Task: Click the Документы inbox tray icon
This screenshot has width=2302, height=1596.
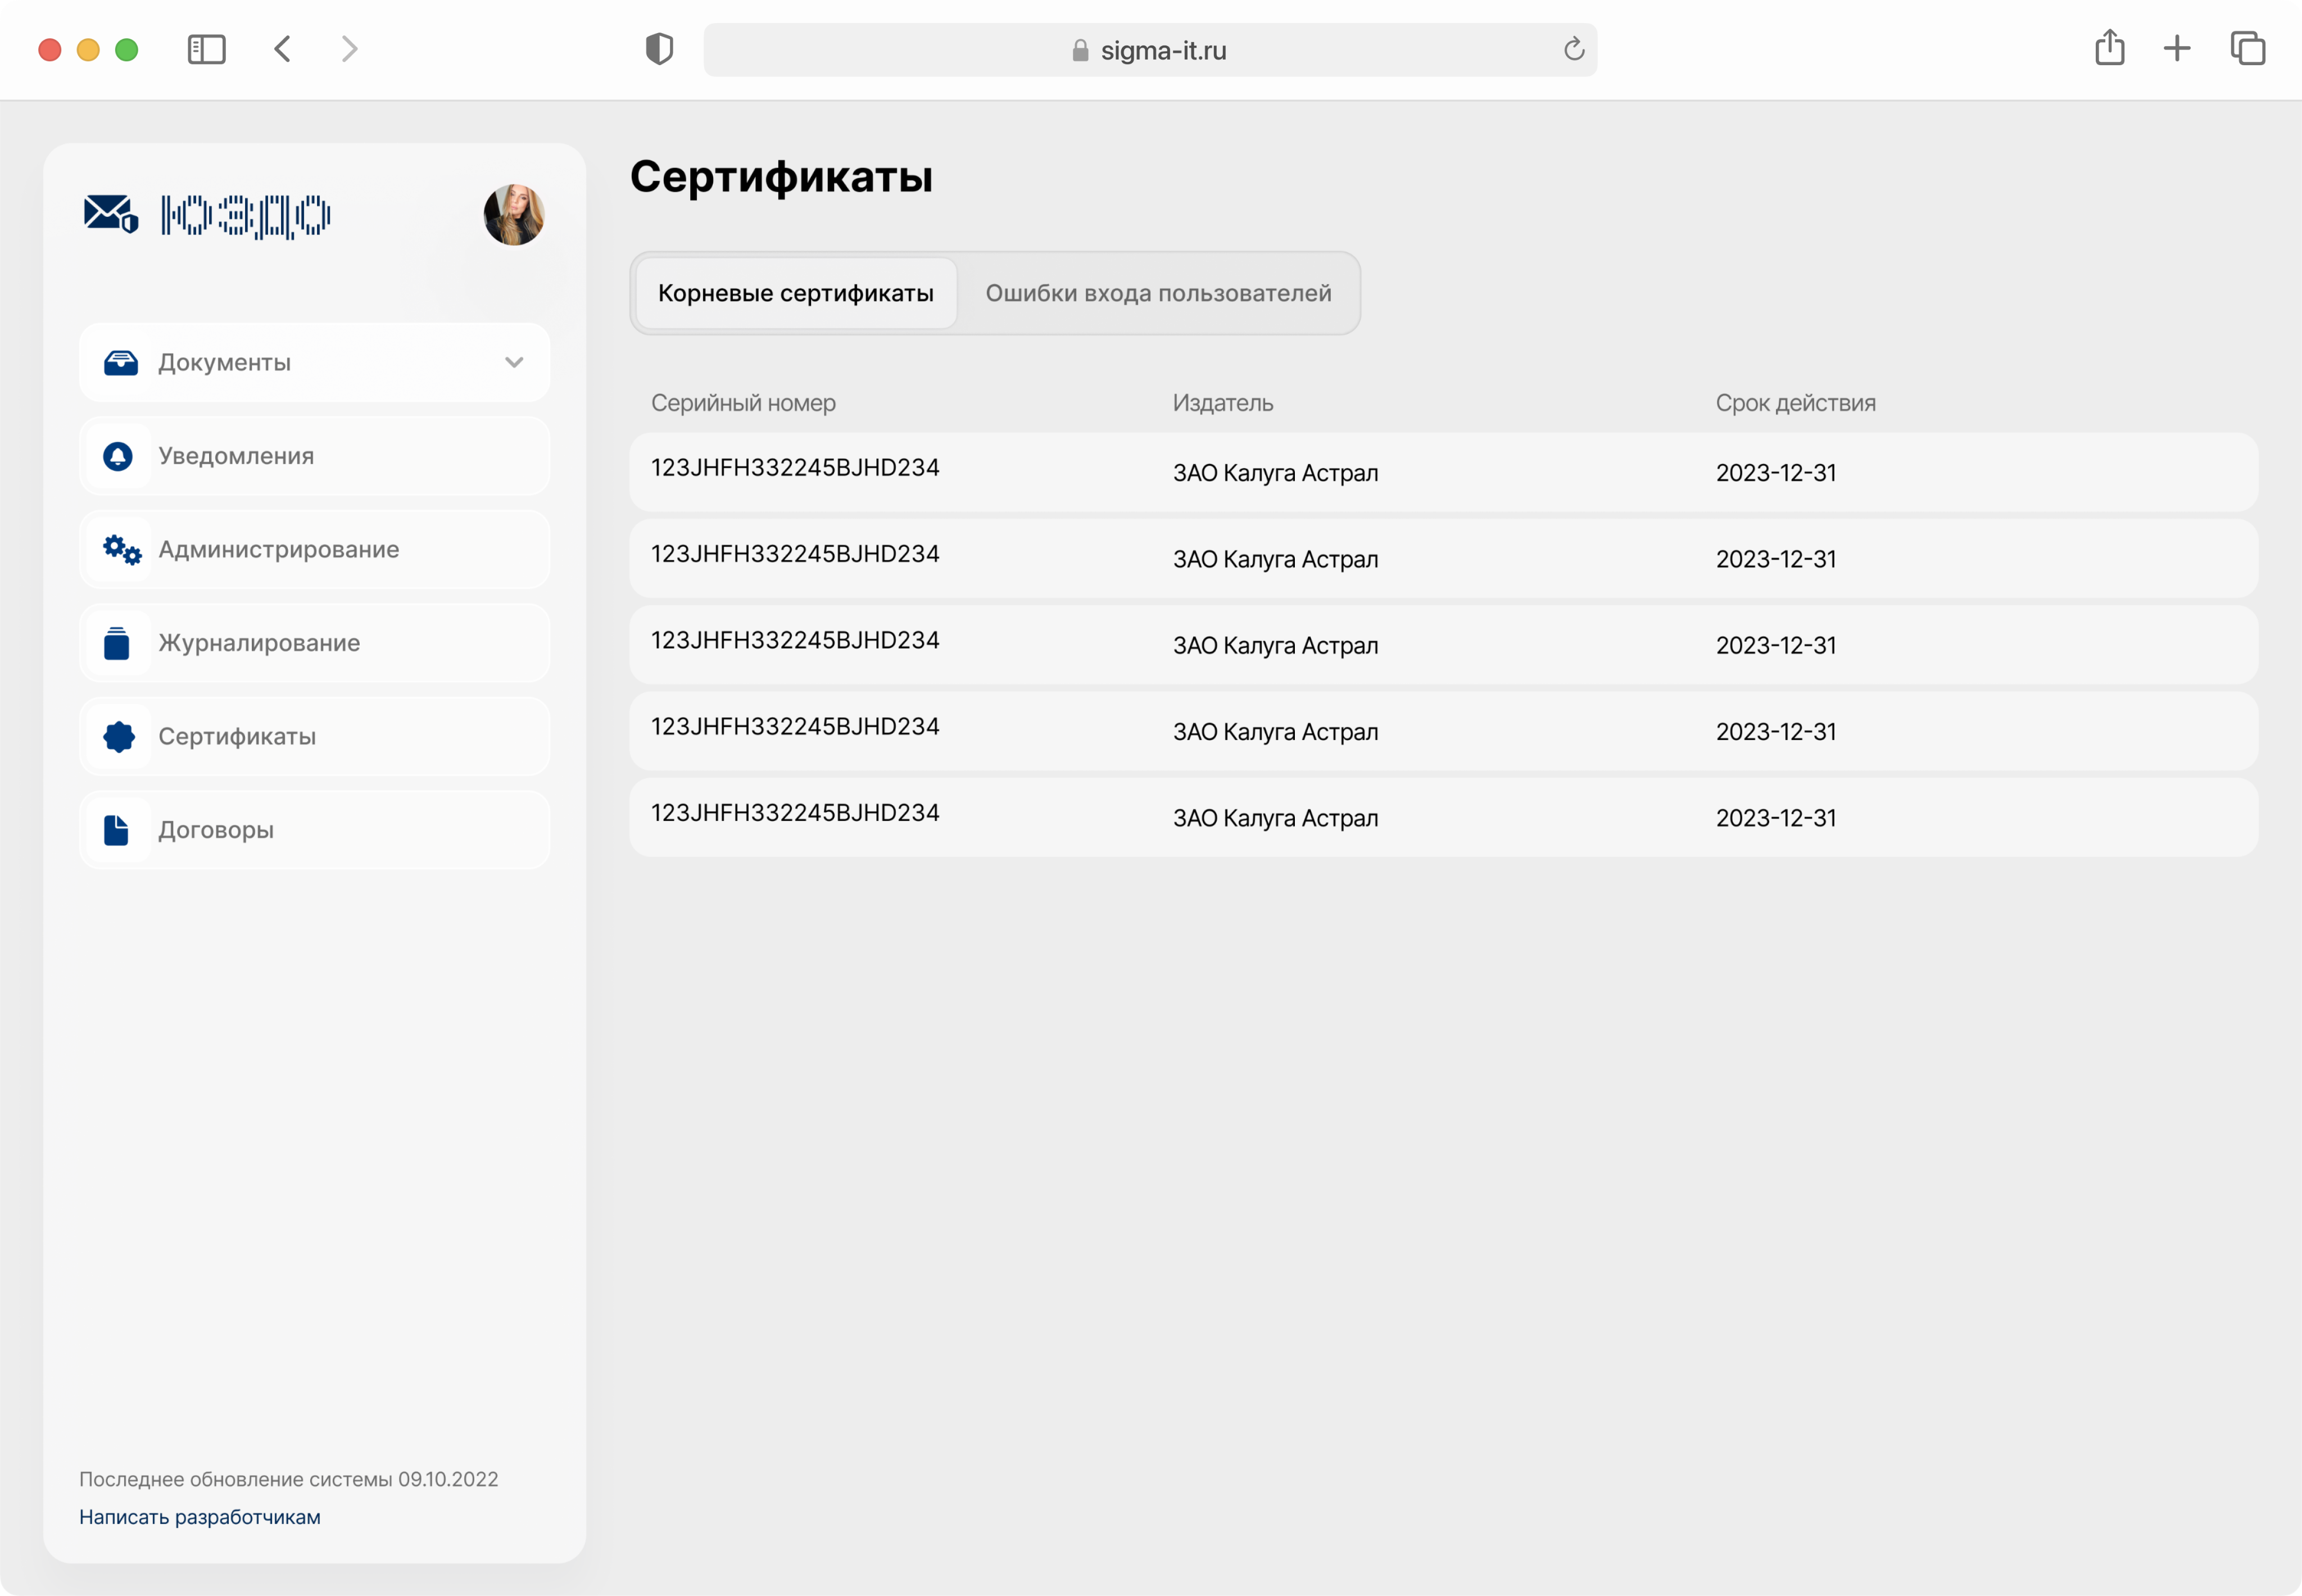Action: 121,363
